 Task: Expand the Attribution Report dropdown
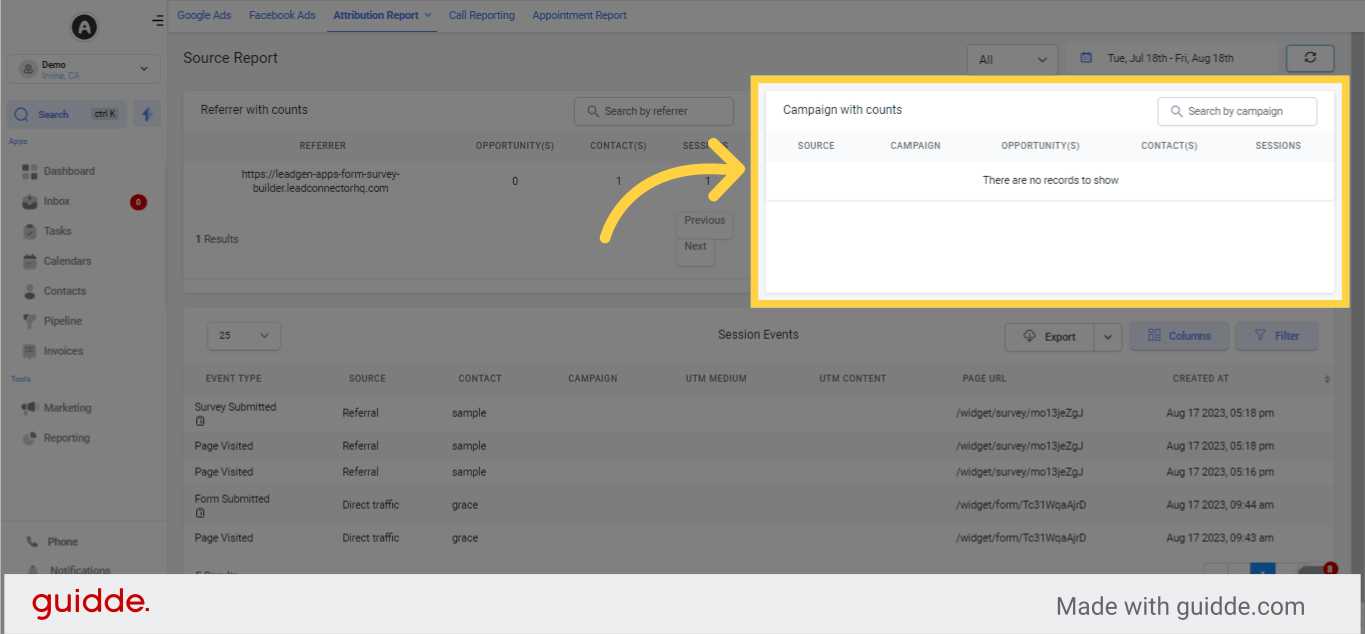[428, 15]
